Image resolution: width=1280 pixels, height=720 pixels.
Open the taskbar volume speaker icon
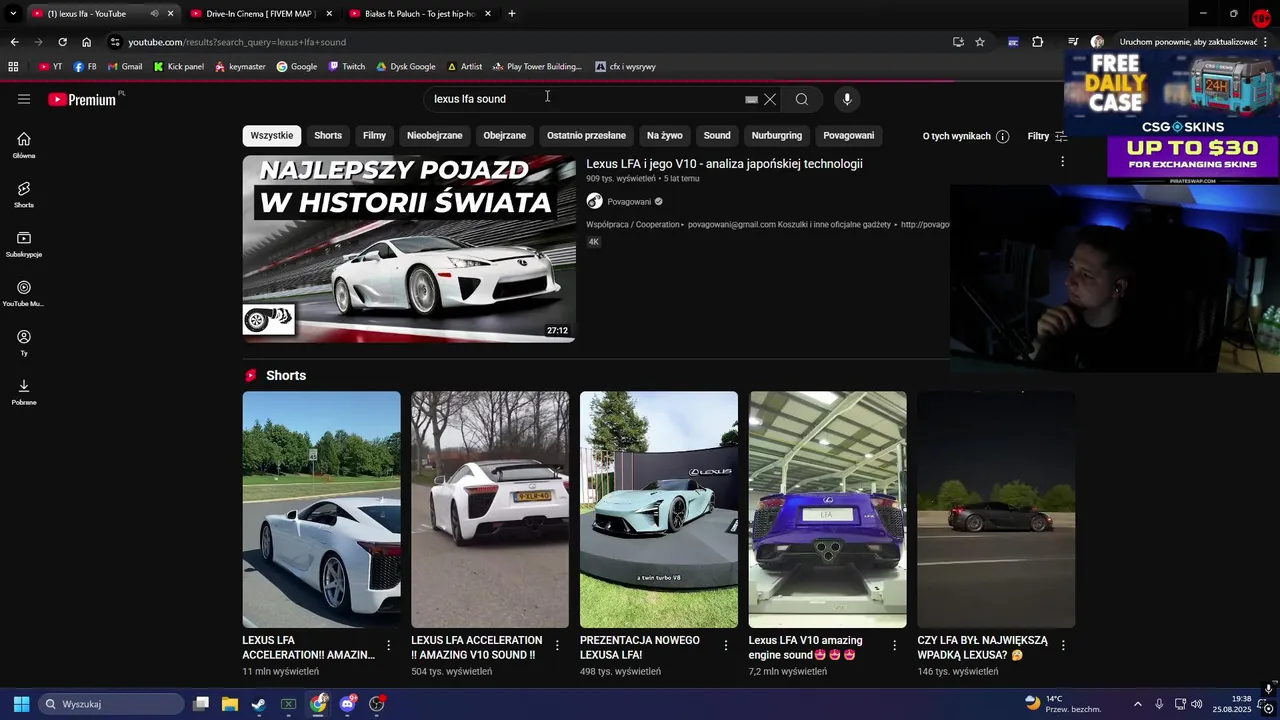click(1197, 704)
